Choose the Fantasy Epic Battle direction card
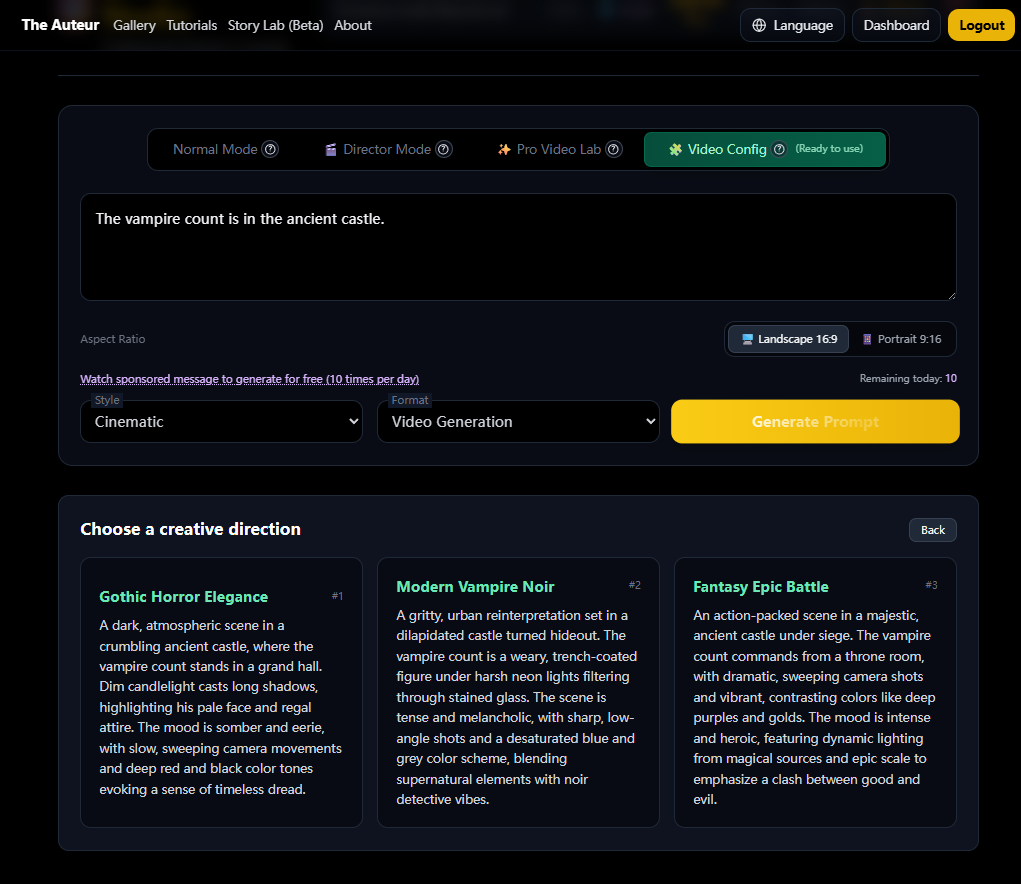 (x=815, y=693)
